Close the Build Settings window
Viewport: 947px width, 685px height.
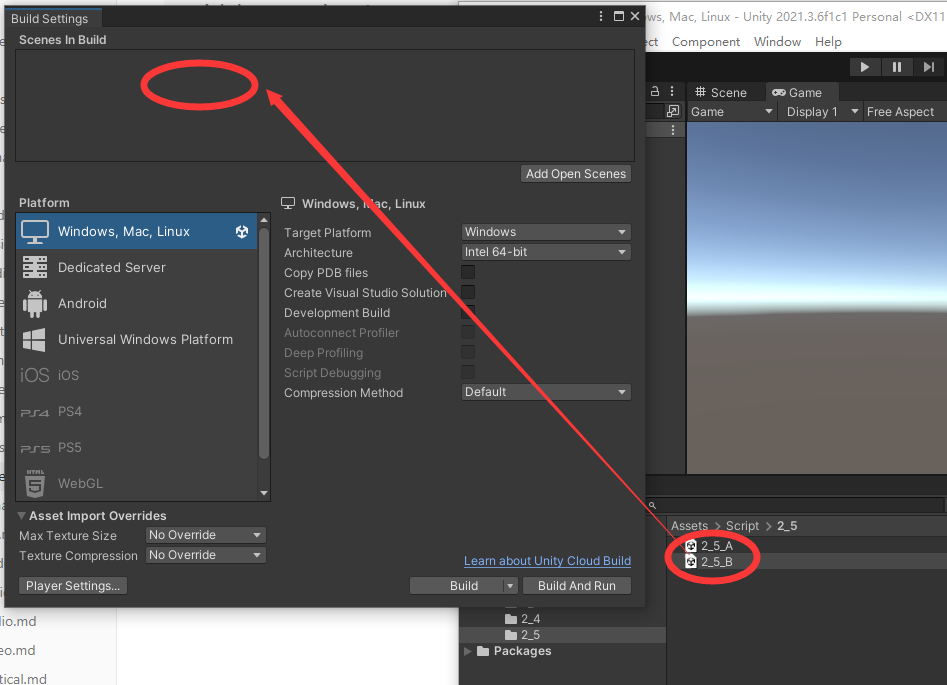(x=635, y=16)
